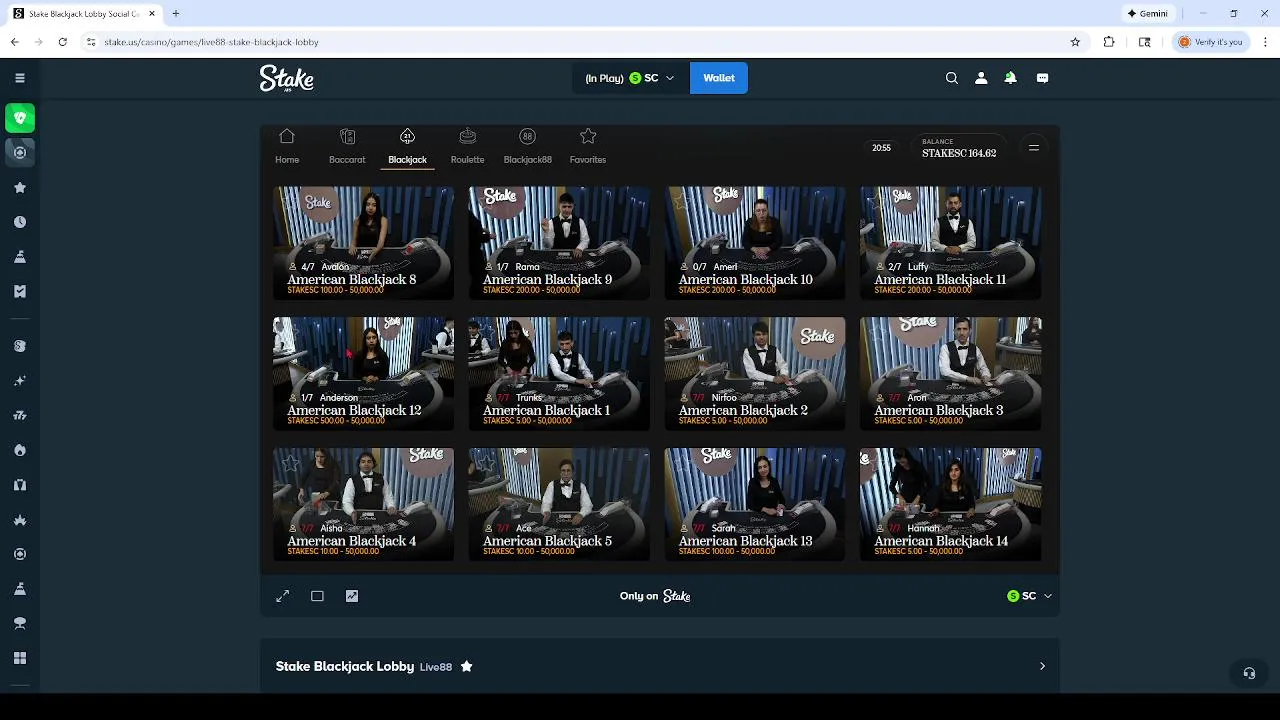Screen dimensions: 1280x720
Task: Open American Blackjack 8 table
Action: click(x=363, y=243)
